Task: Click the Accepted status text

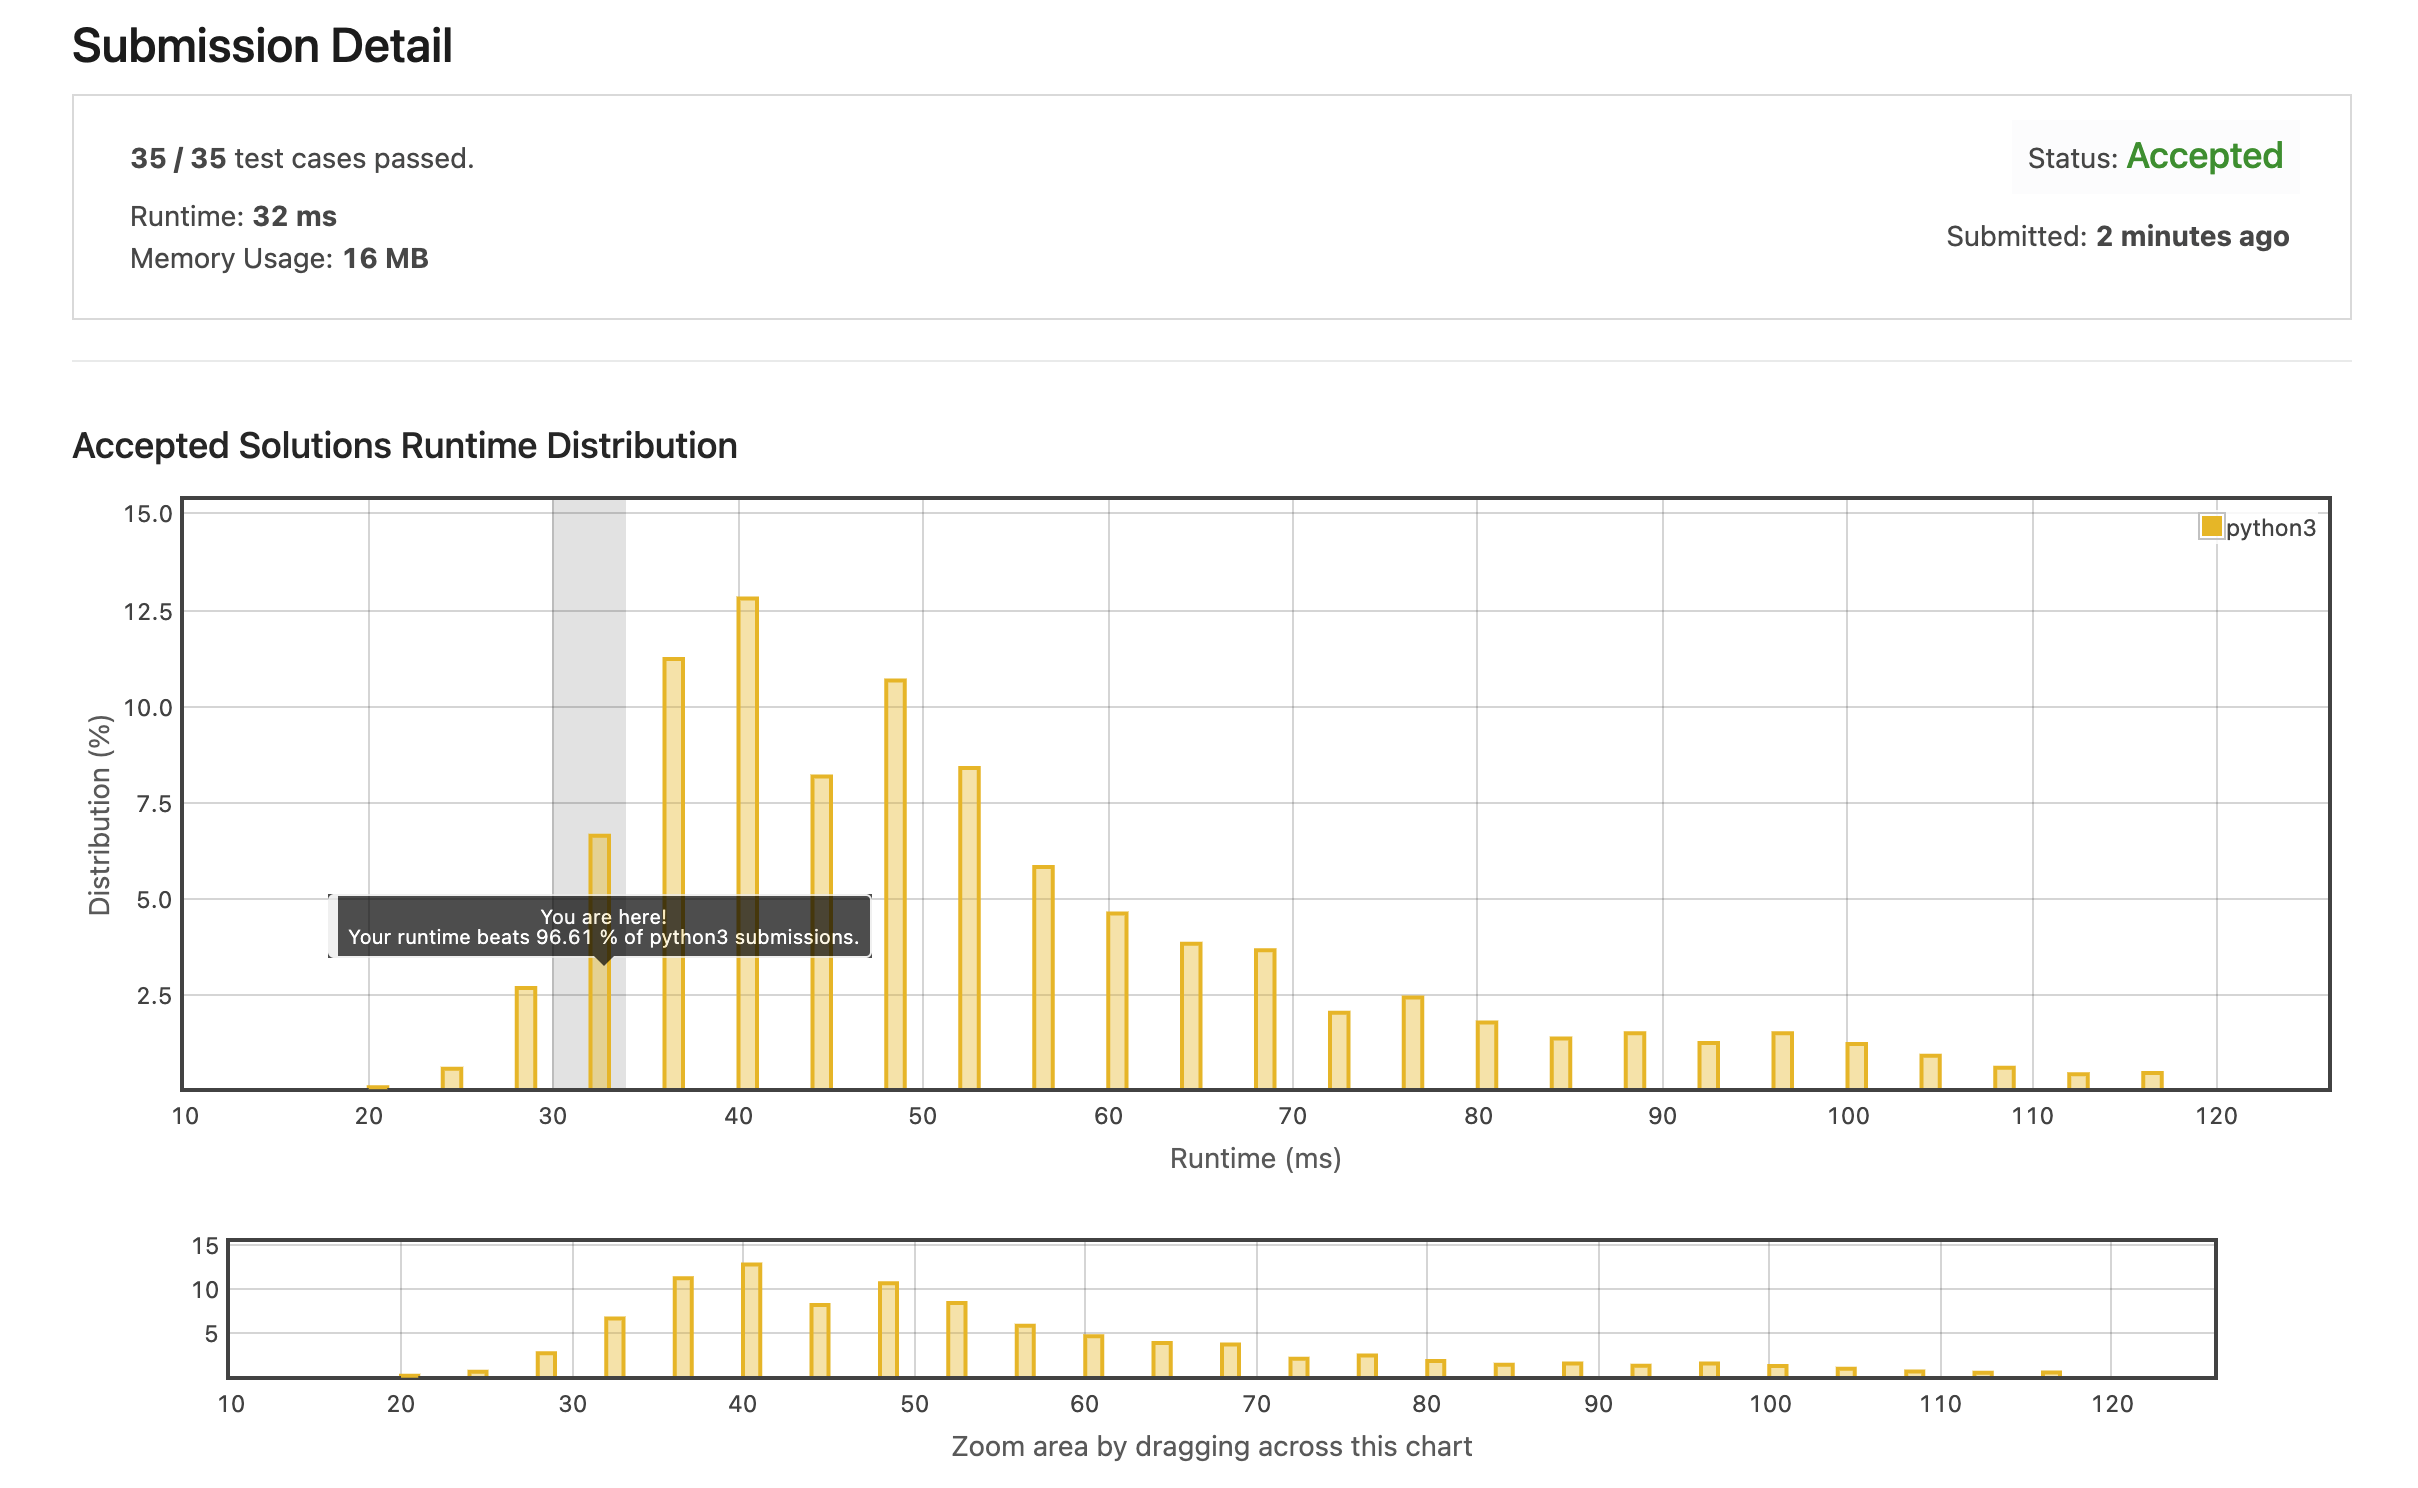Action: (2204, 156)
